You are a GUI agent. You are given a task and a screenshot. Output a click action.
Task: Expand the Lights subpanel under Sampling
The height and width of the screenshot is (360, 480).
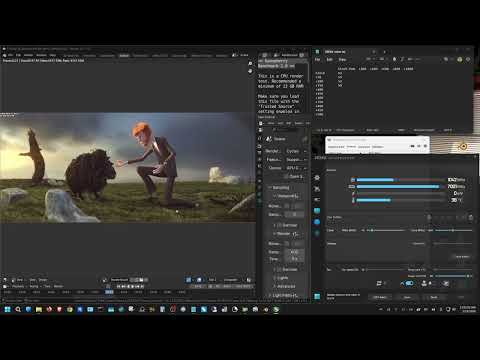pyautogui.click(x=282, y=278)
